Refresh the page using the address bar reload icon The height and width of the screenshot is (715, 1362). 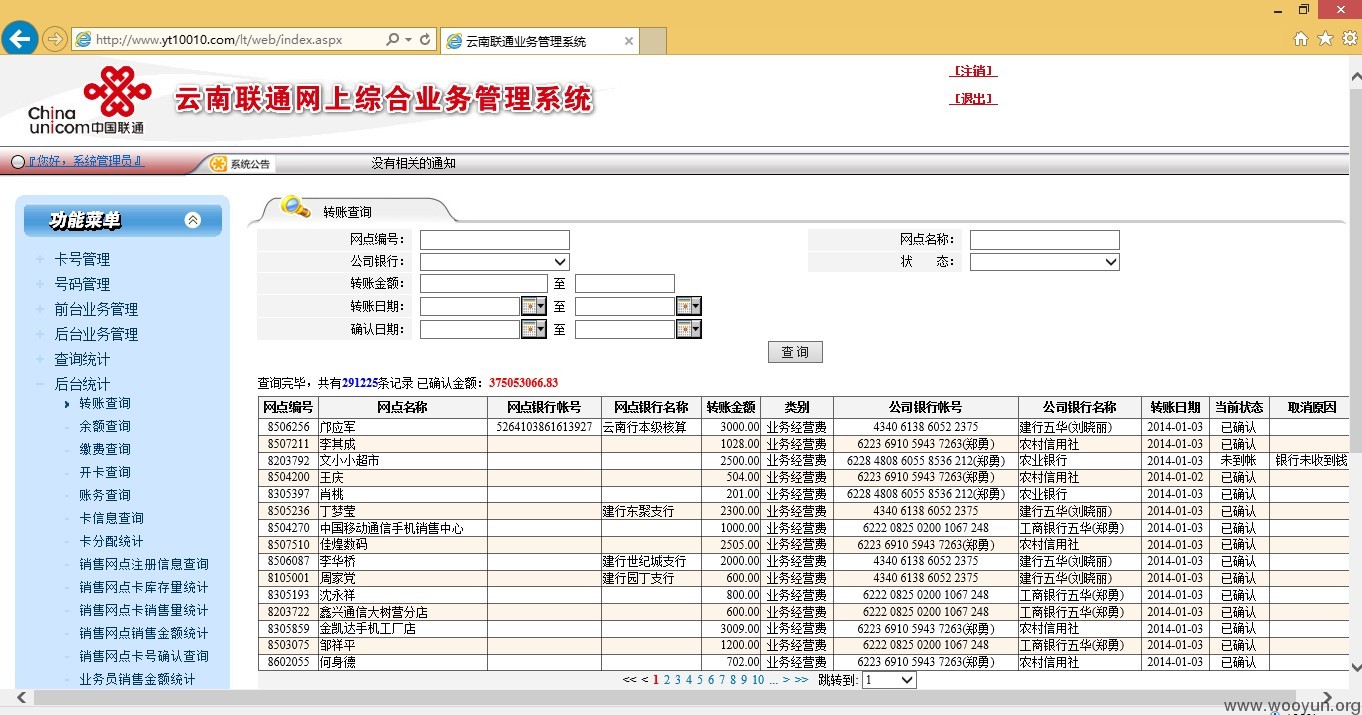click(425, 40)
